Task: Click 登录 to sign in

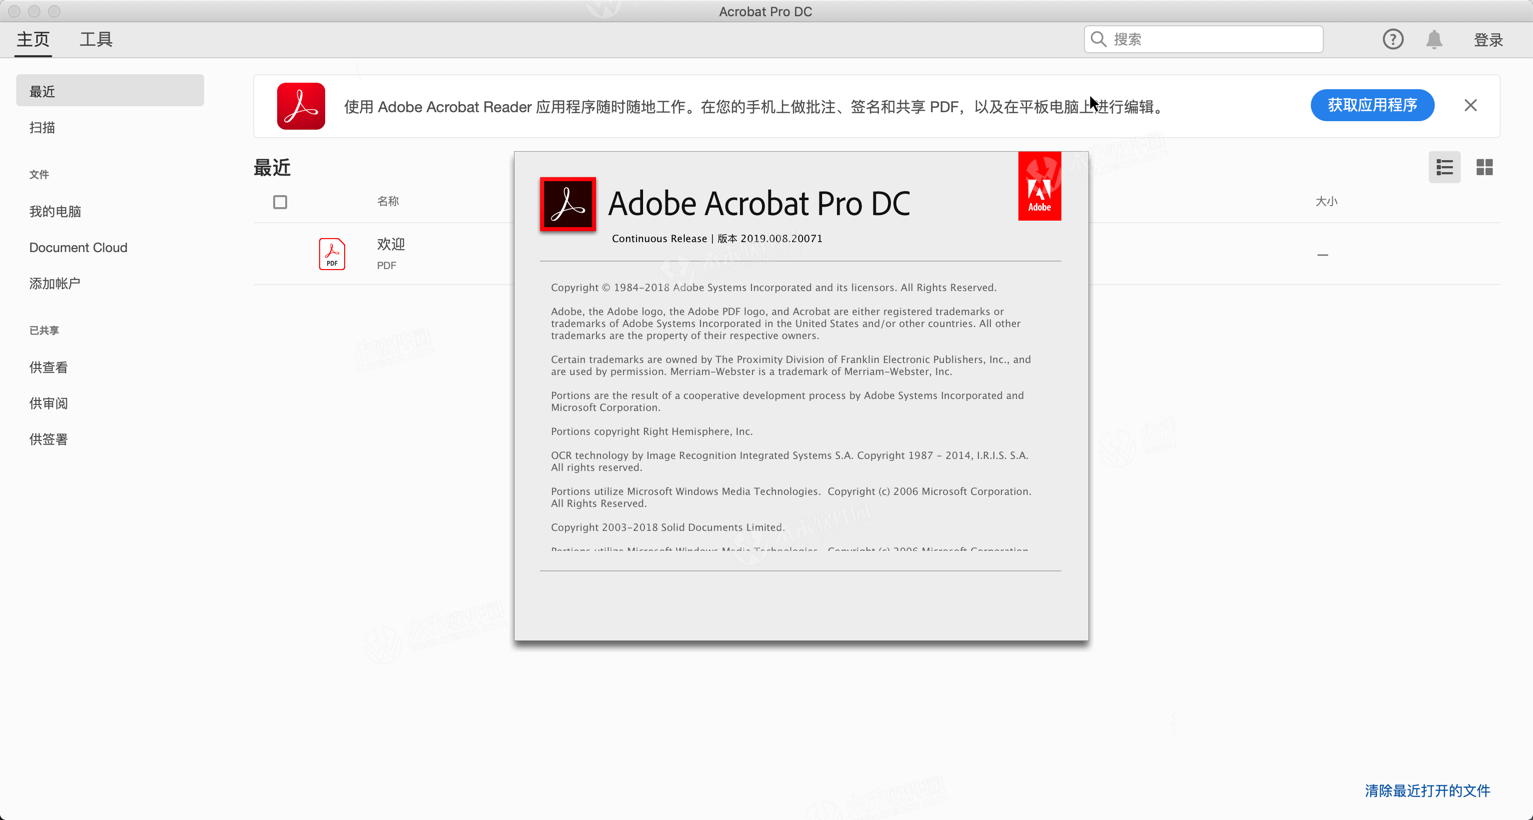Action: pos(1488,40)
